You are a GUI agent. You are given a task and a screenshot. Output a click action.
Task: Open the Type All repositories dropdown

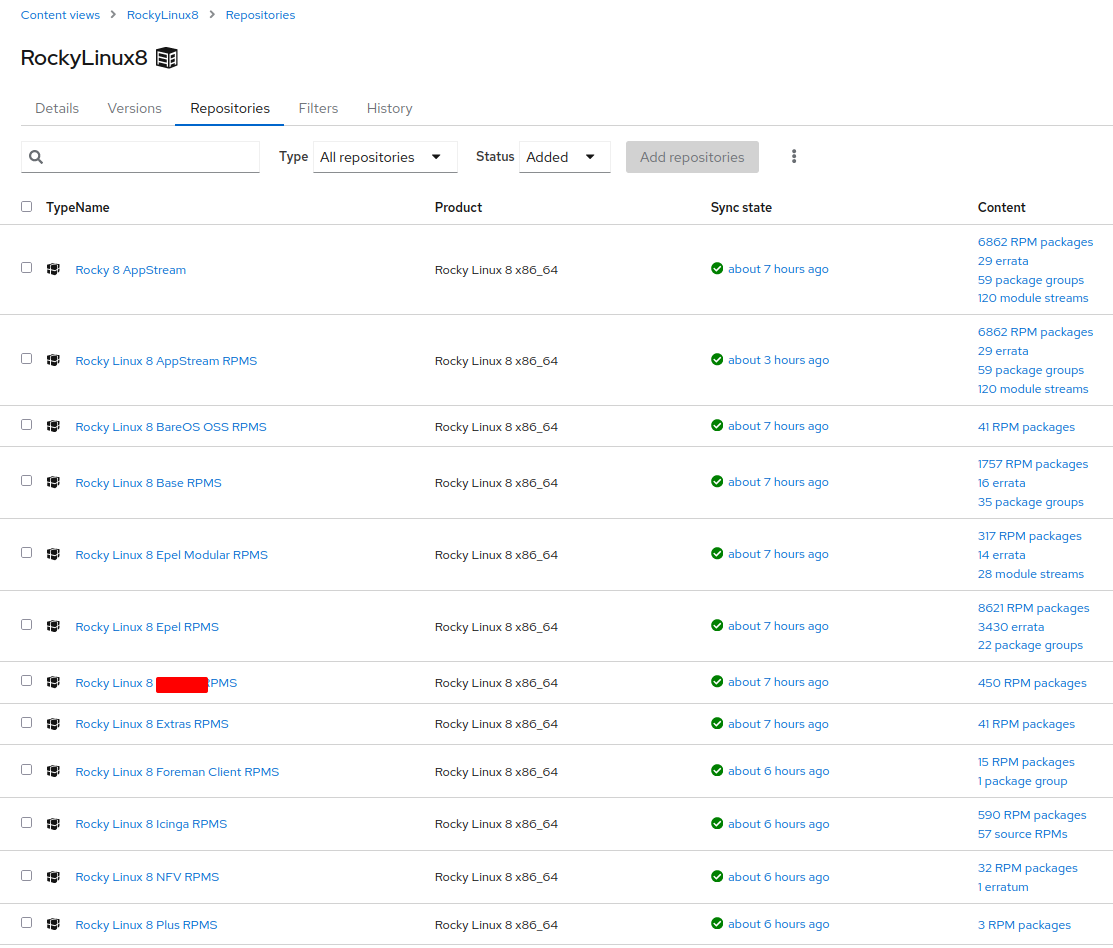point(385,157)
